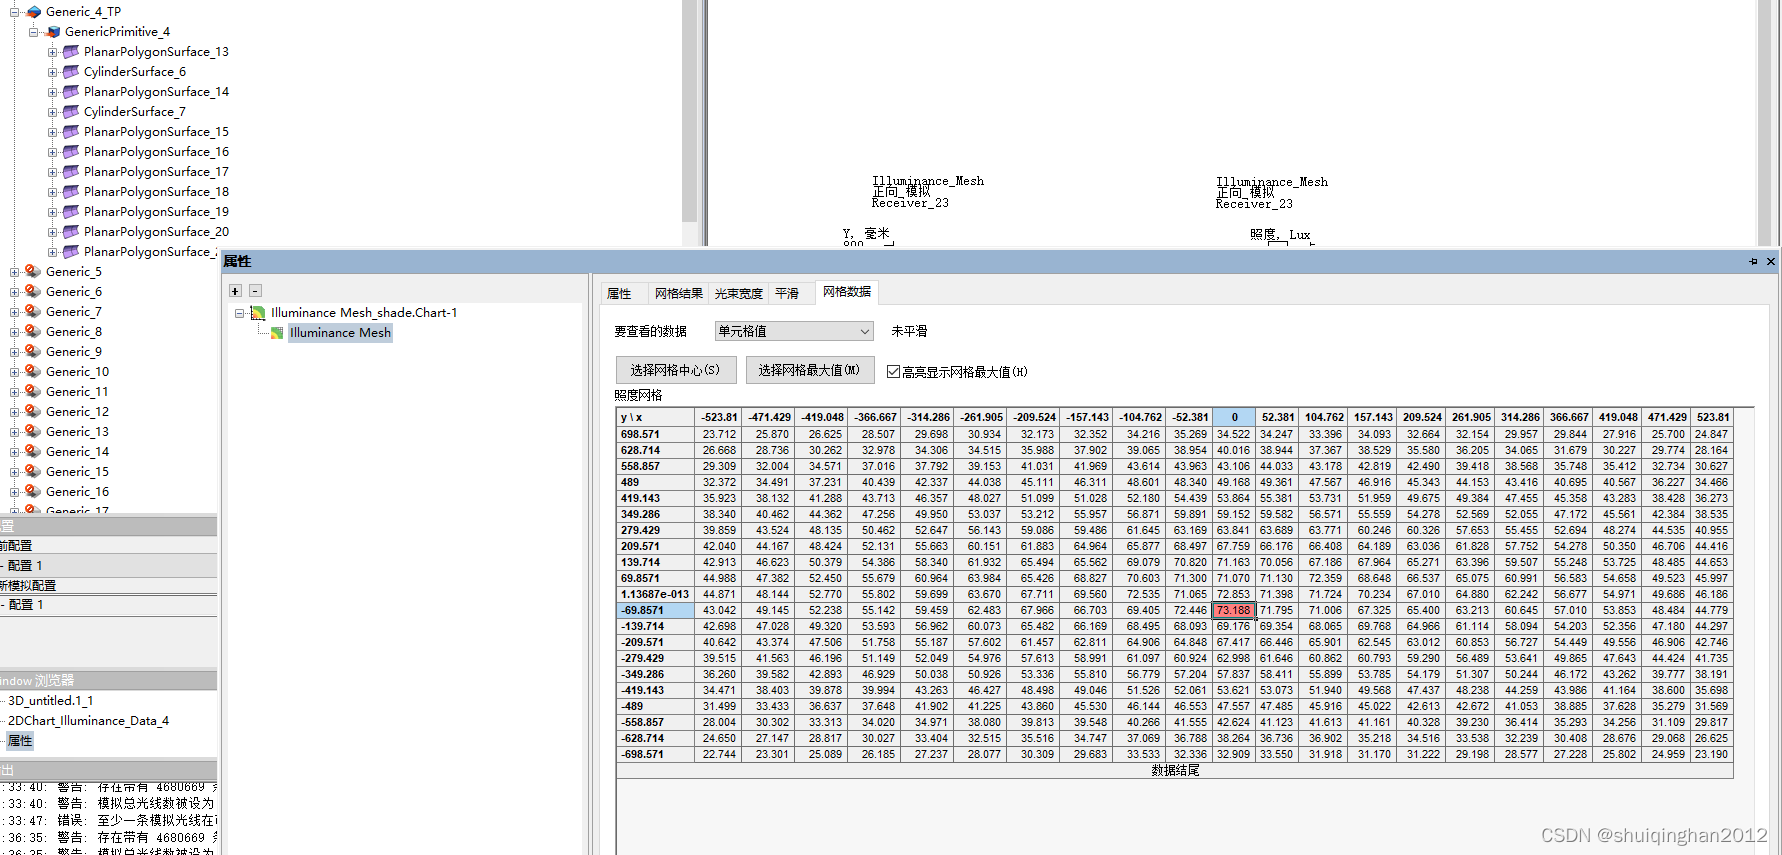
Task: Click the Generic_9 object icon
Action: point(33,351)
